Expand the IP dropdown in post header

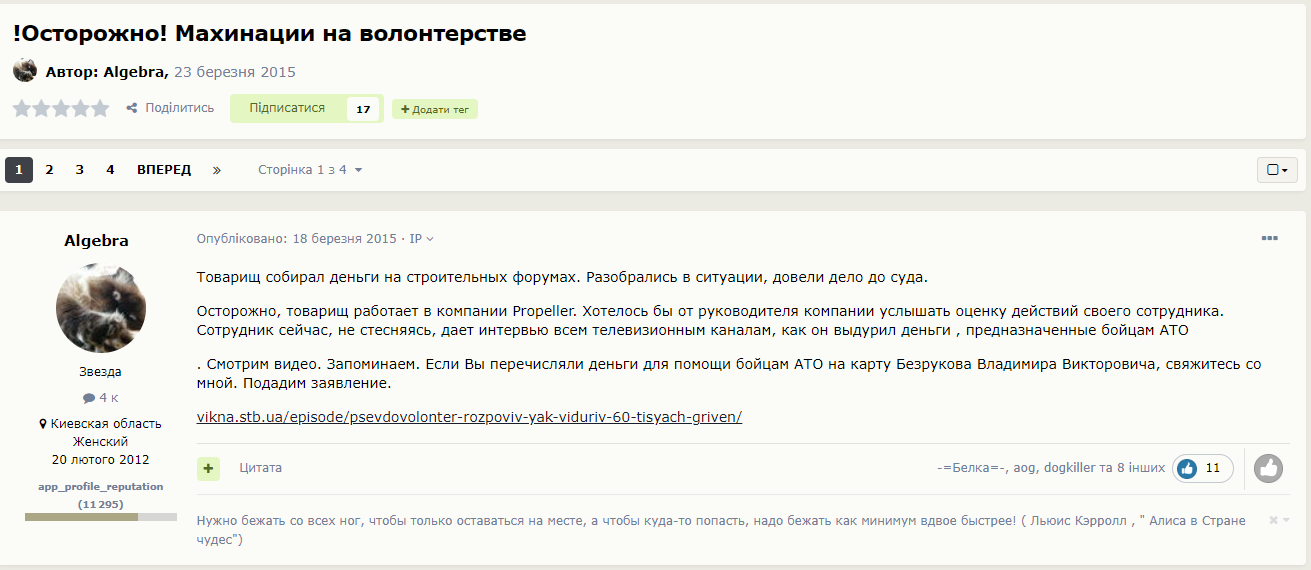coord(421,239)
